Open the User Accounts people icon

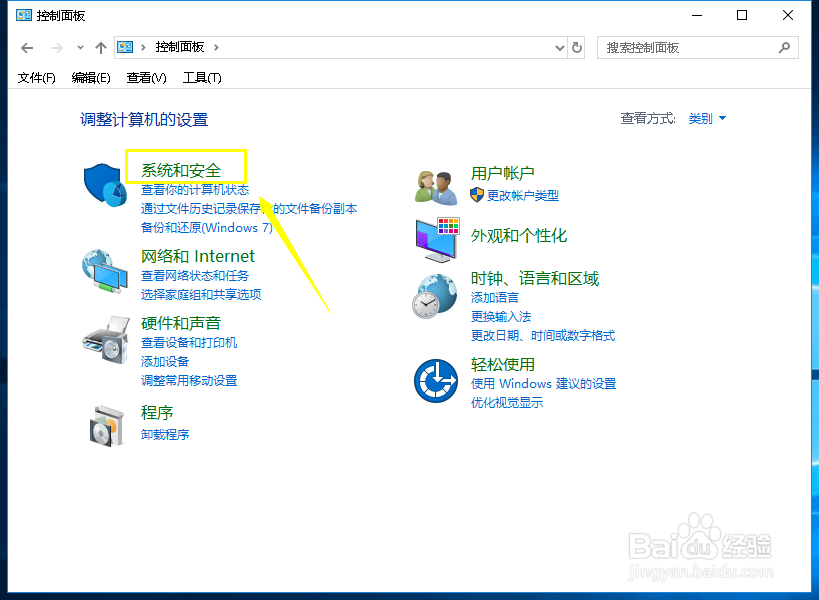coord(436,187)
